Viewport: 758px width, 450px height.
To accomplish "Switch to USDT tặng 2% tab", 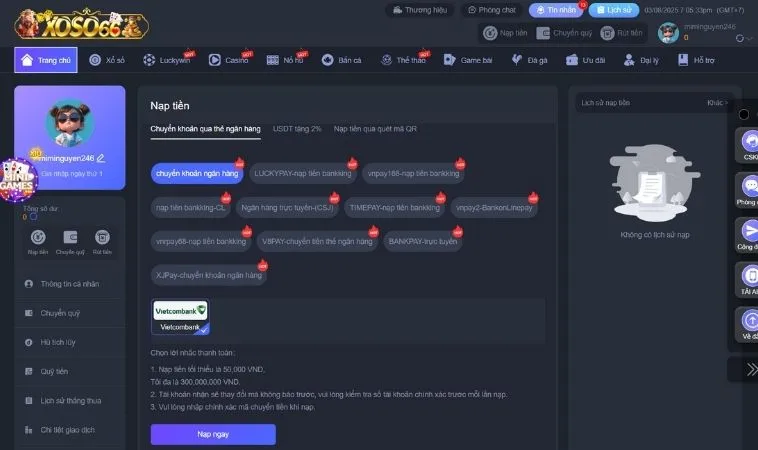I will 297,129.
